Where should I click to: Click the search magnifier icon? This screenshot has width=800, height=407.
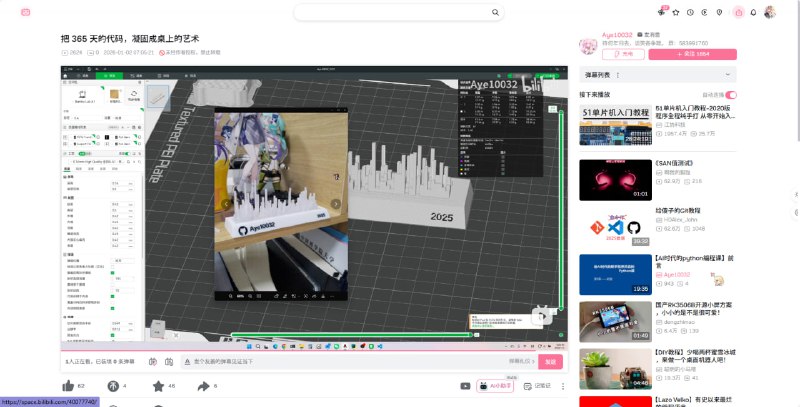coord(496,12)
